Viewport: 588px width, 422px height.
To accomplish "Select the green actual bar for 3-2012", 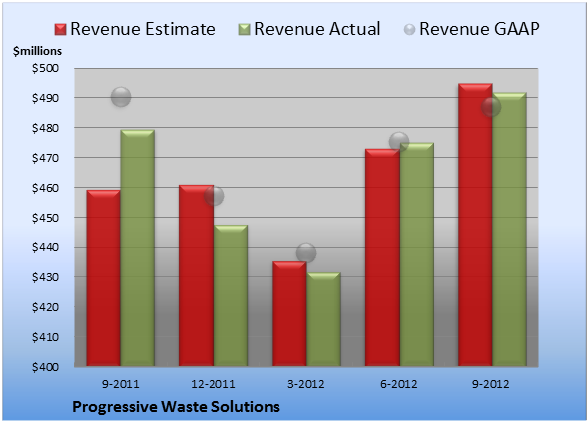I will coord(323,319).
